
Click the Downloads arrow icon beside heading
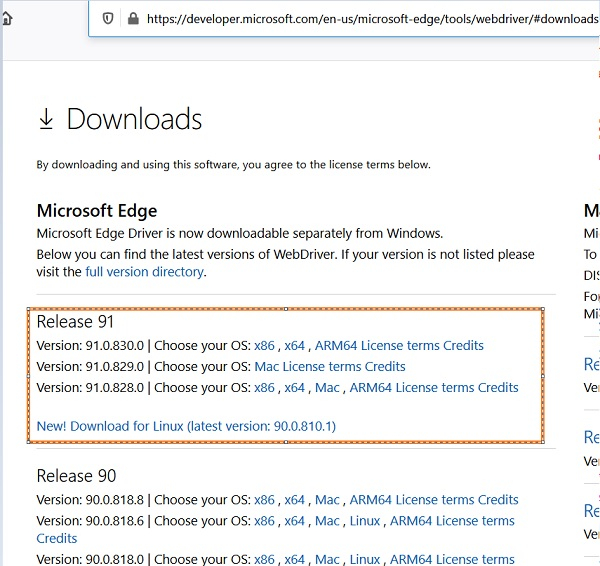point(46,120)
